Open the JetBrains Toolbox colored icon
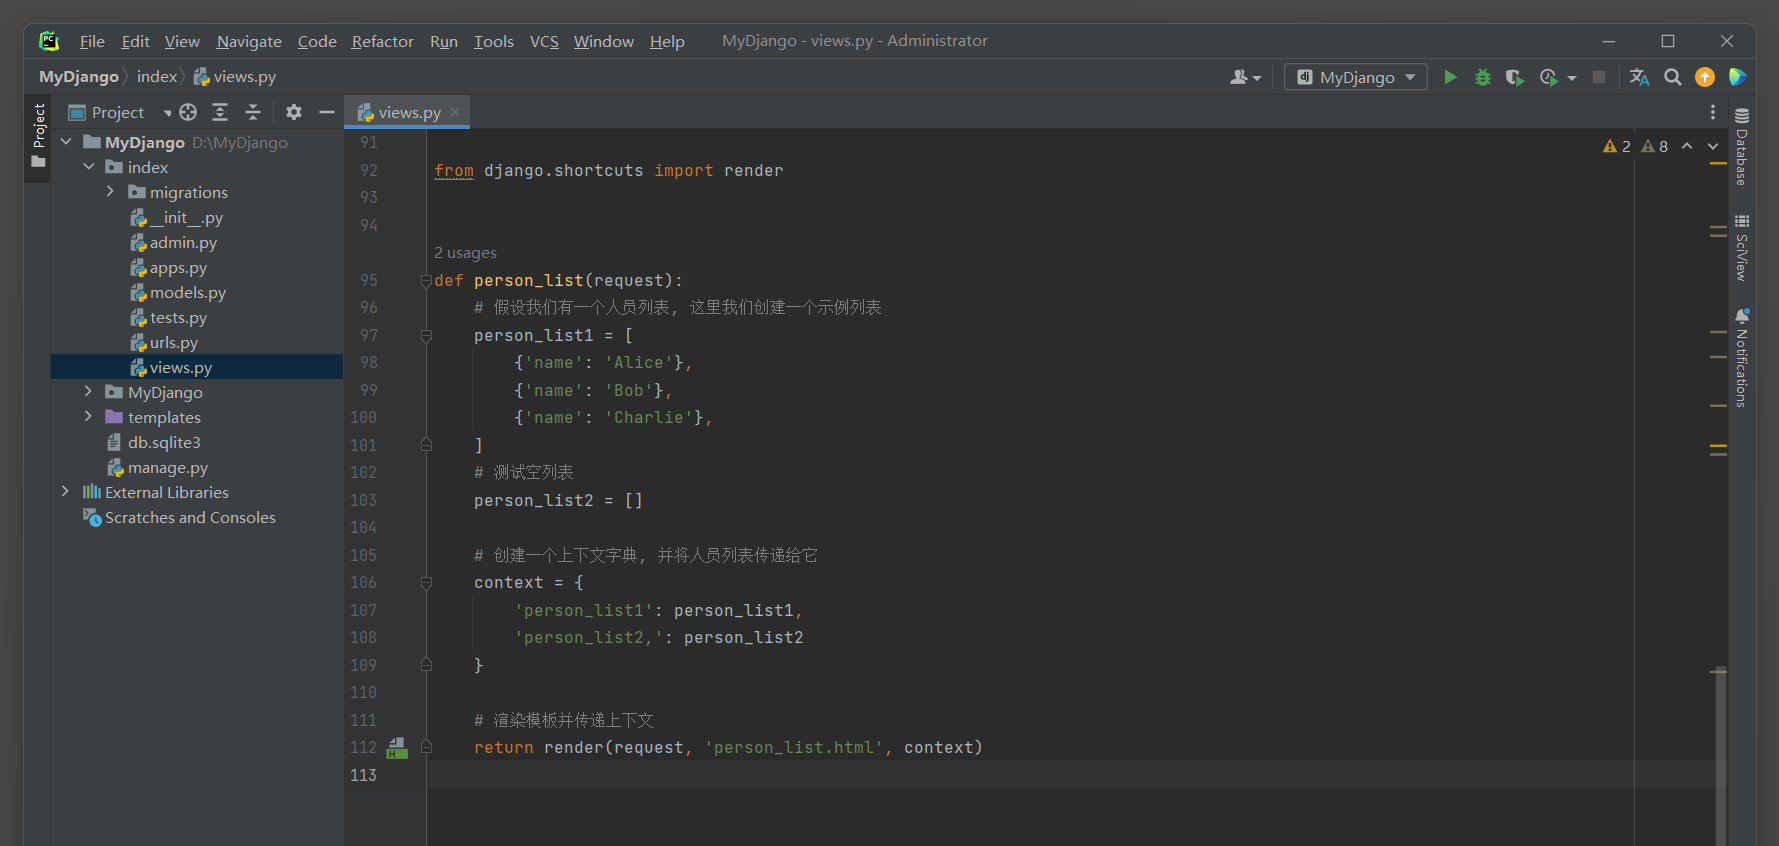 [1737, 77]
